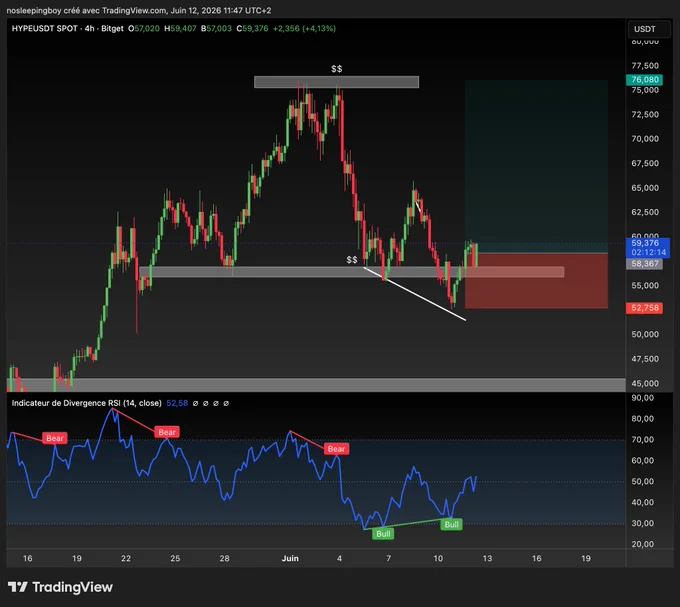This screenshot has width=680, height=607.
Task: Click the 80,00 RSI axis label
Action: coord(642,419)
